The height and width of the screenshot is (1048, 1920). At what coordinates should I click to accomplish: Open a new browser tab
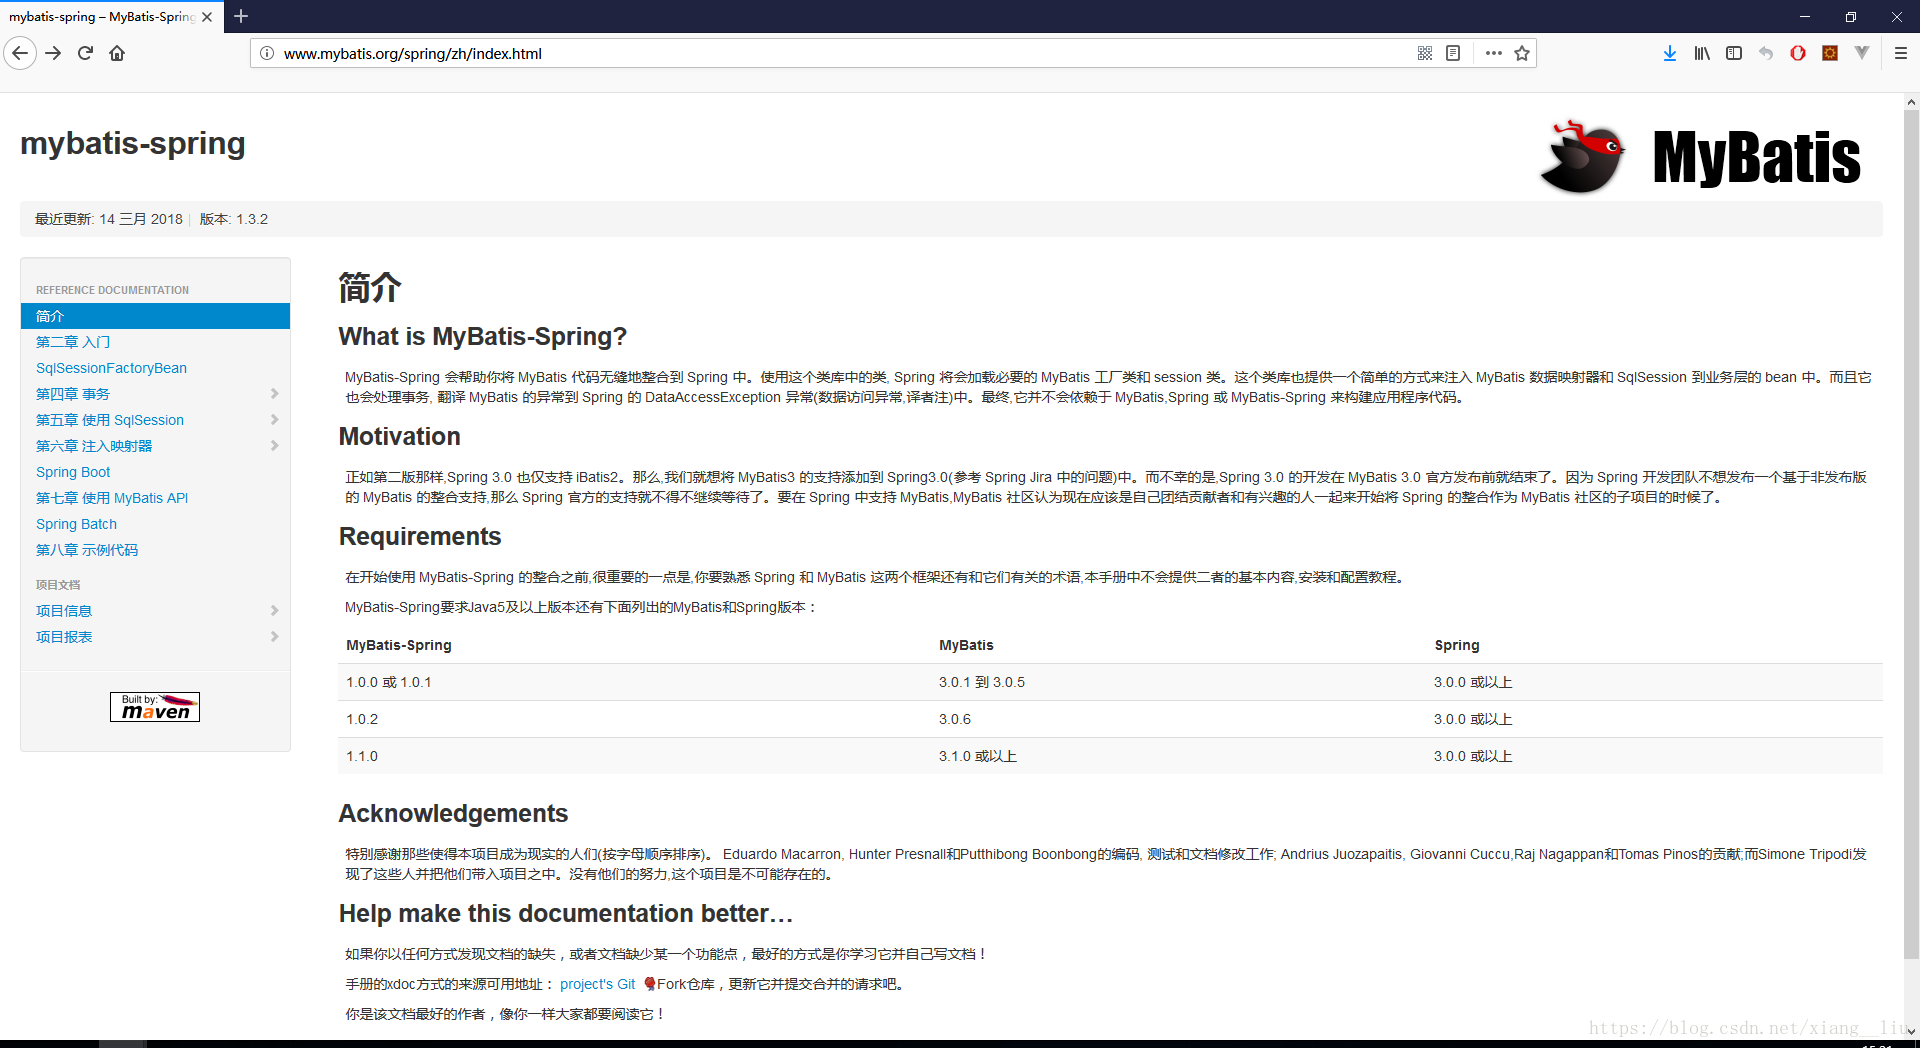pyautogui.click(x=241, y=16)
